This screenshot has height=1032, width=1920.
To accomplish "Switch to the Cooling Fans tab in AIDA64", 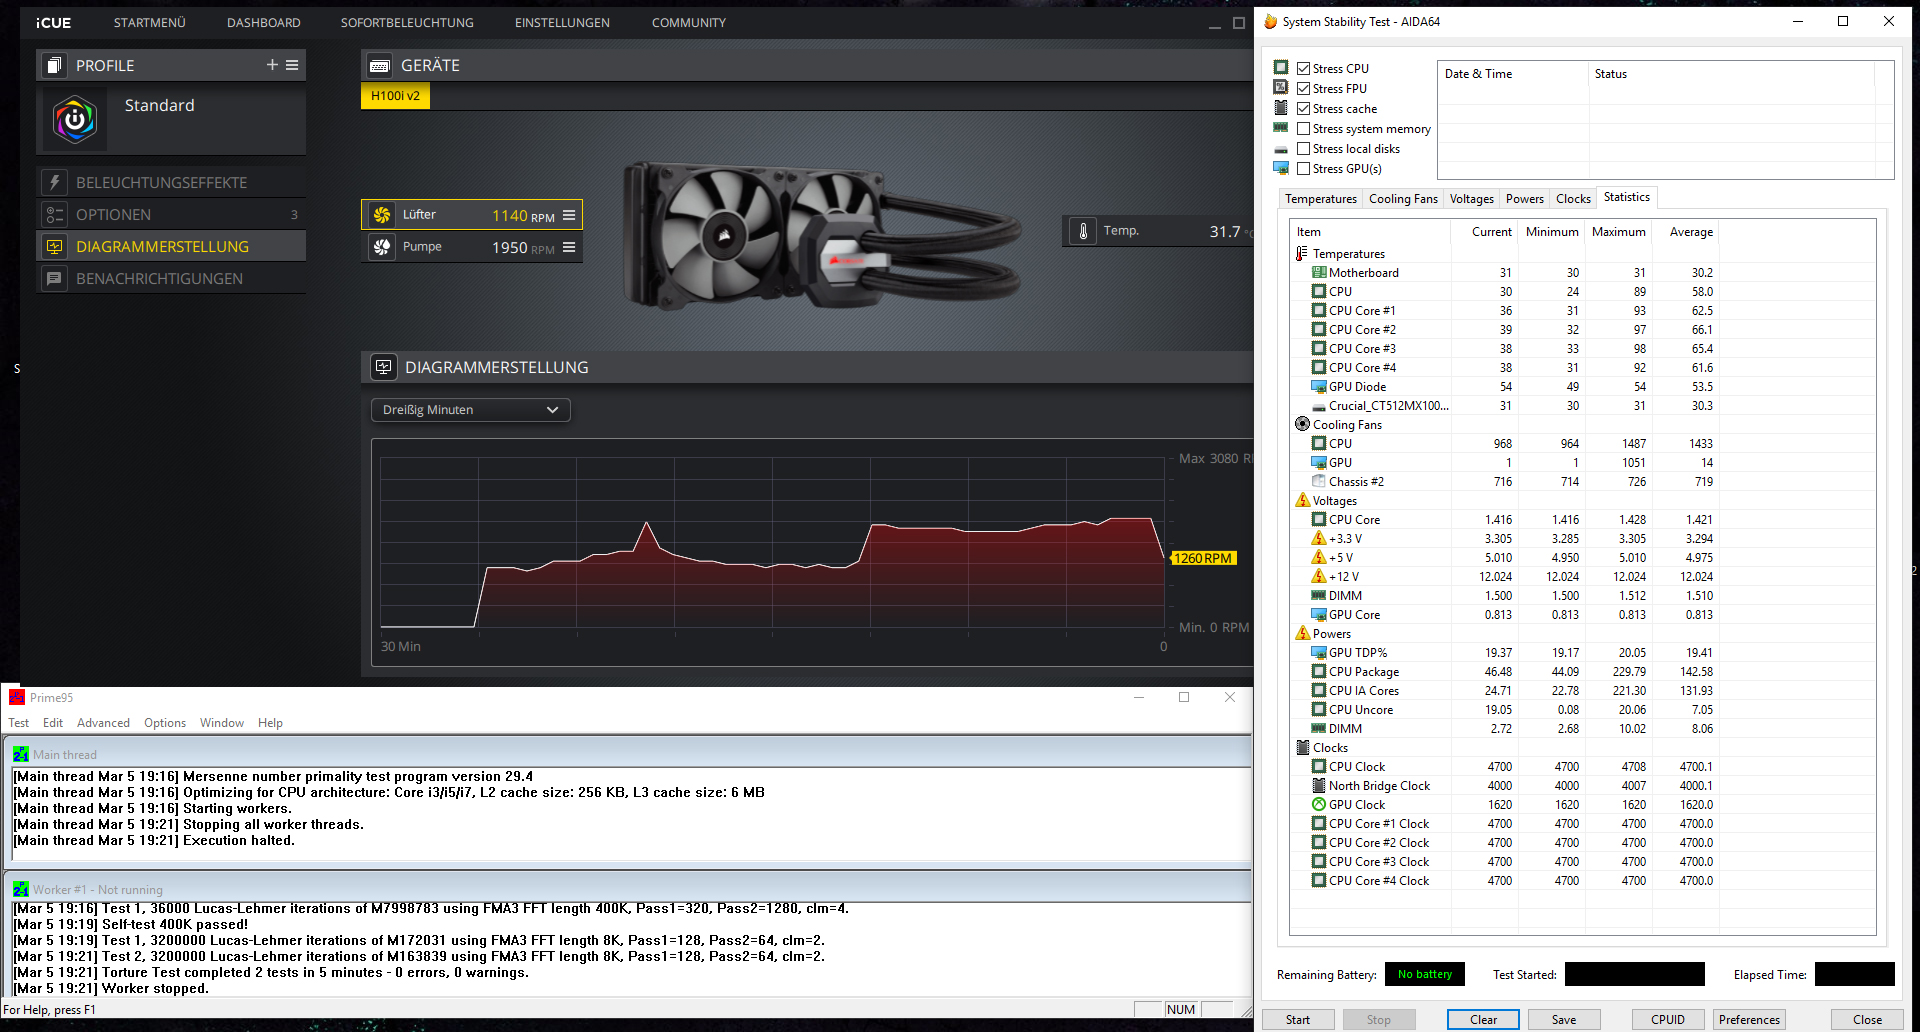I will [1403, 199].
